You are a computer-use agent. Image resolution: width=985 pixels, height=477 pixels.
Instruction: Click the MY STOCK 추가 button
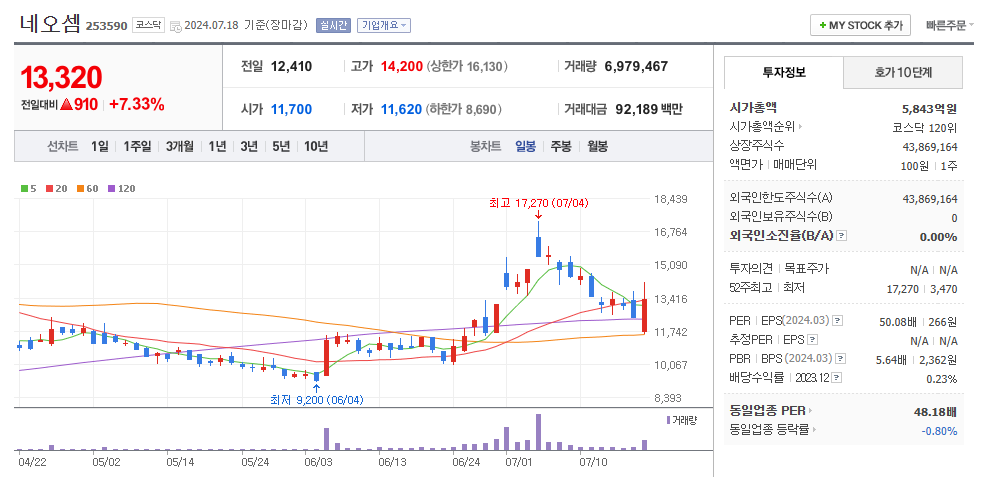point(860,26)
